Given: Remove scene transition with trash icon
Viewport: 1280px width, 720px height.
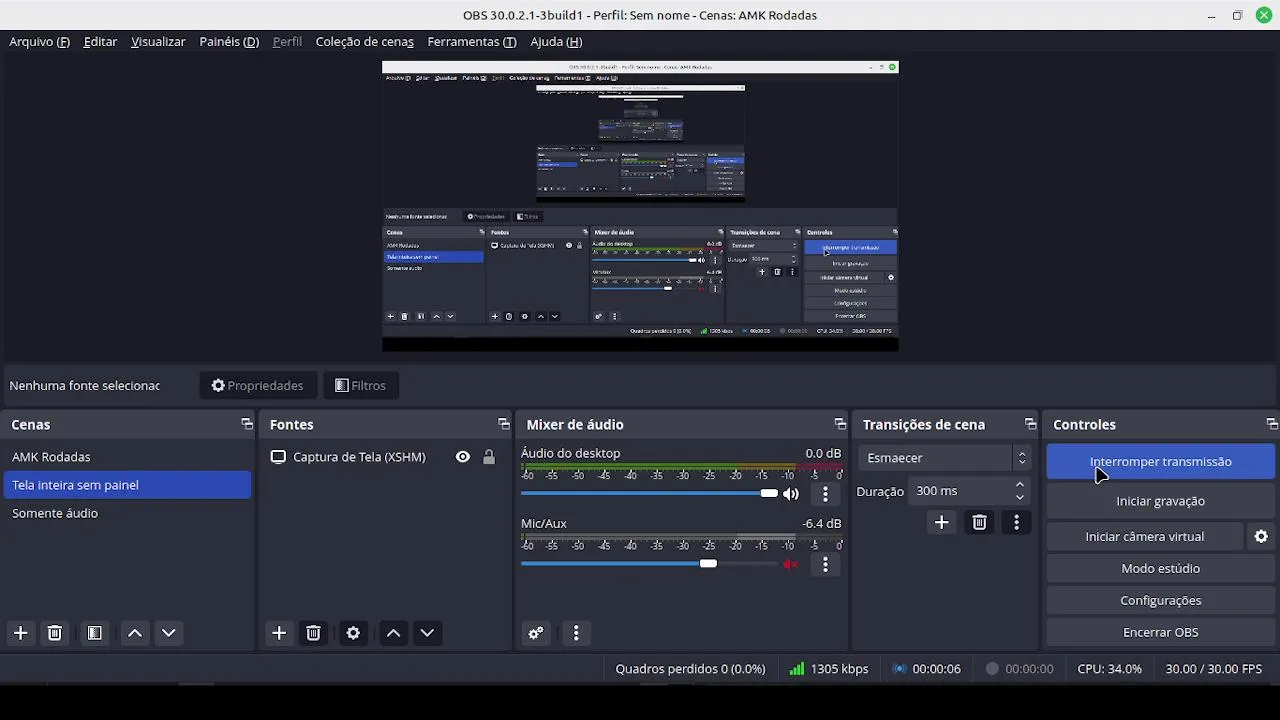Looking at the screenshot, I should (x=979, y=522).
